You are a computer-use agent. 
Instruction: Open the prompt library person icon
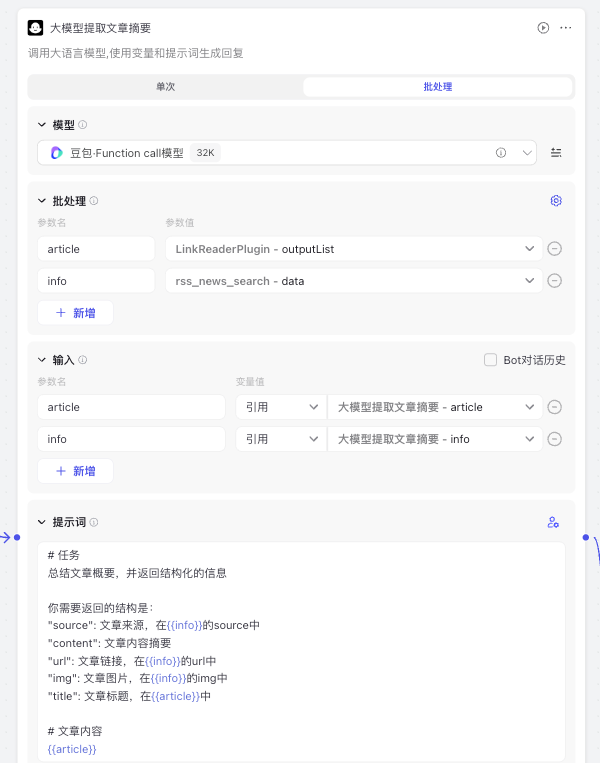[x=553, y=522]
